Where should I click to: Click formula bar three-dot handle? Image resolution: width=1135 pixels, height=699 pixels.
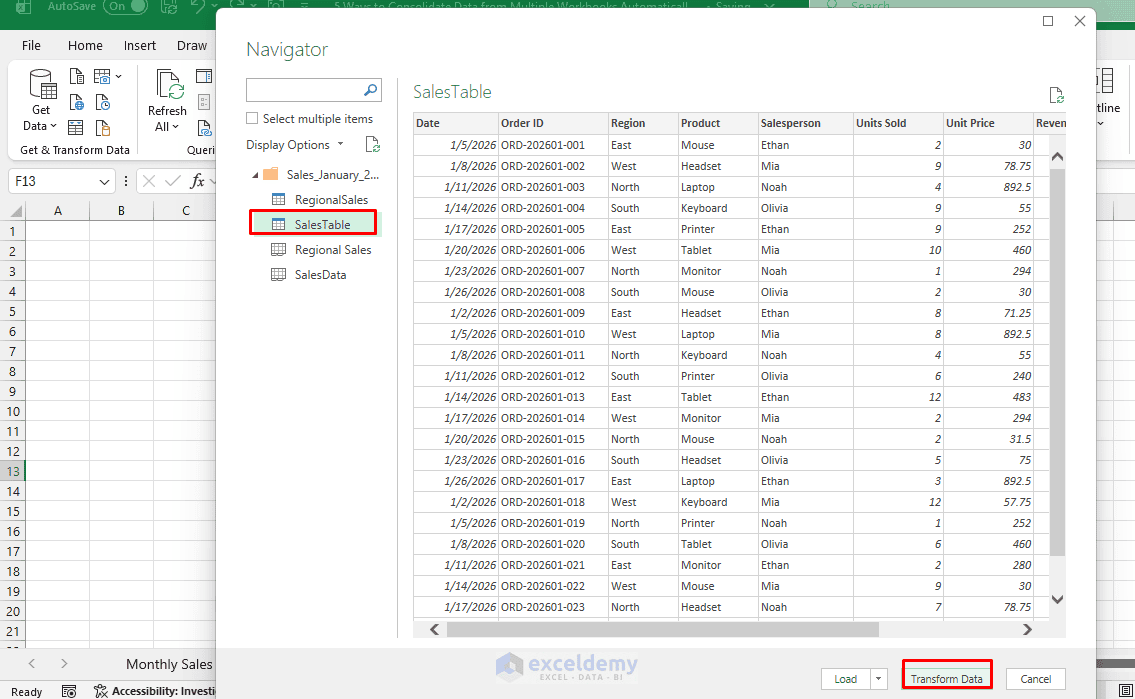coord(126,181)
